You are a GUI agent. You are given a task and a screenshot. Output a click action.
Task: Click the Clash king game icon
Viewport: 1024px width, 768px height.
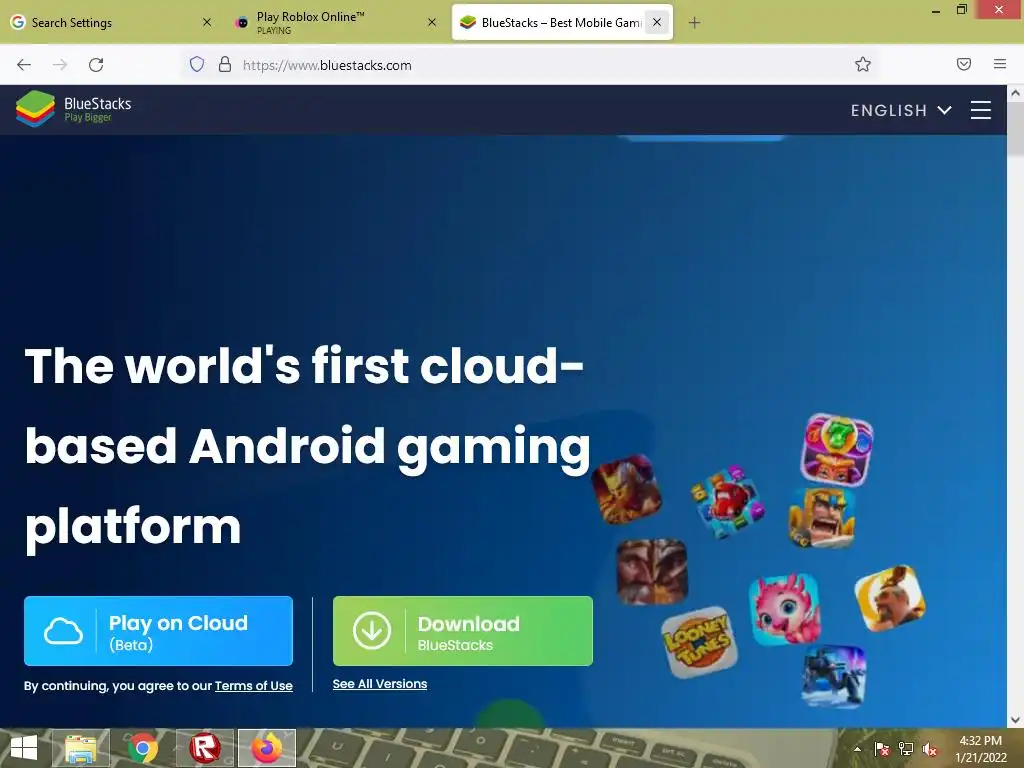[822, 517]
